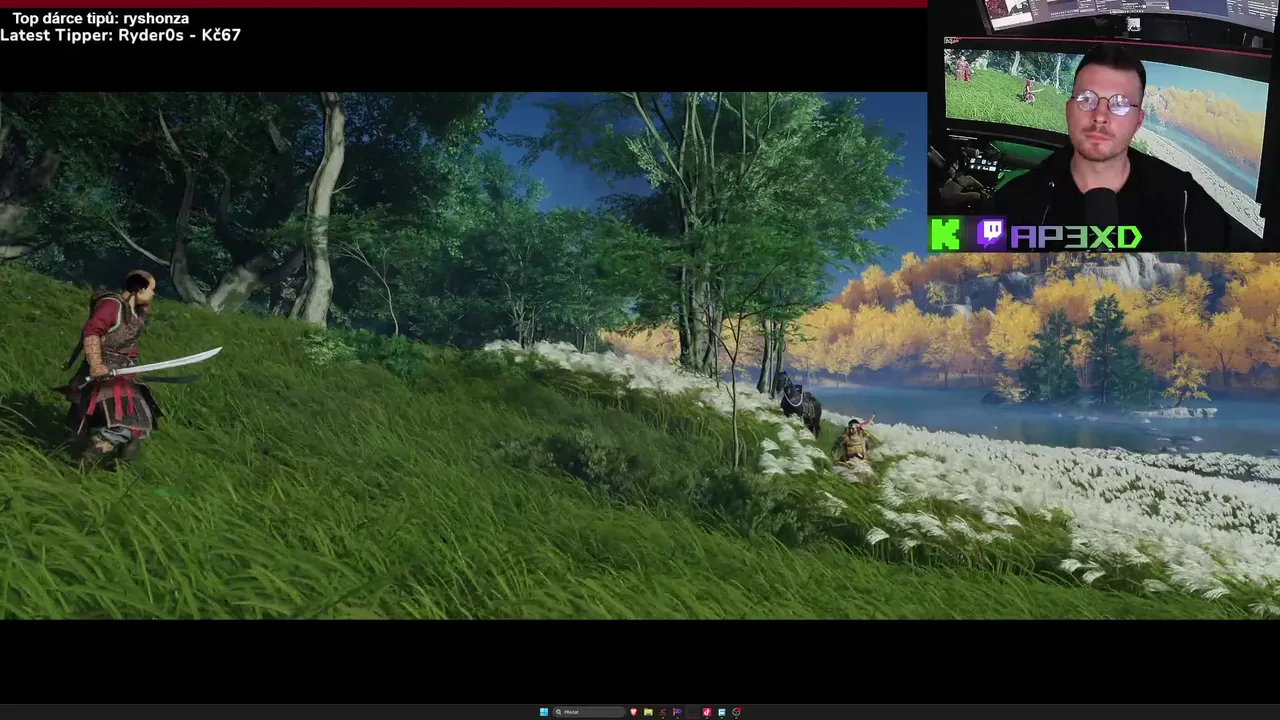This screenshot has height=720, width=1280.
Task: Click the Twitch logo in the overlay
Action: pos(990,234)
